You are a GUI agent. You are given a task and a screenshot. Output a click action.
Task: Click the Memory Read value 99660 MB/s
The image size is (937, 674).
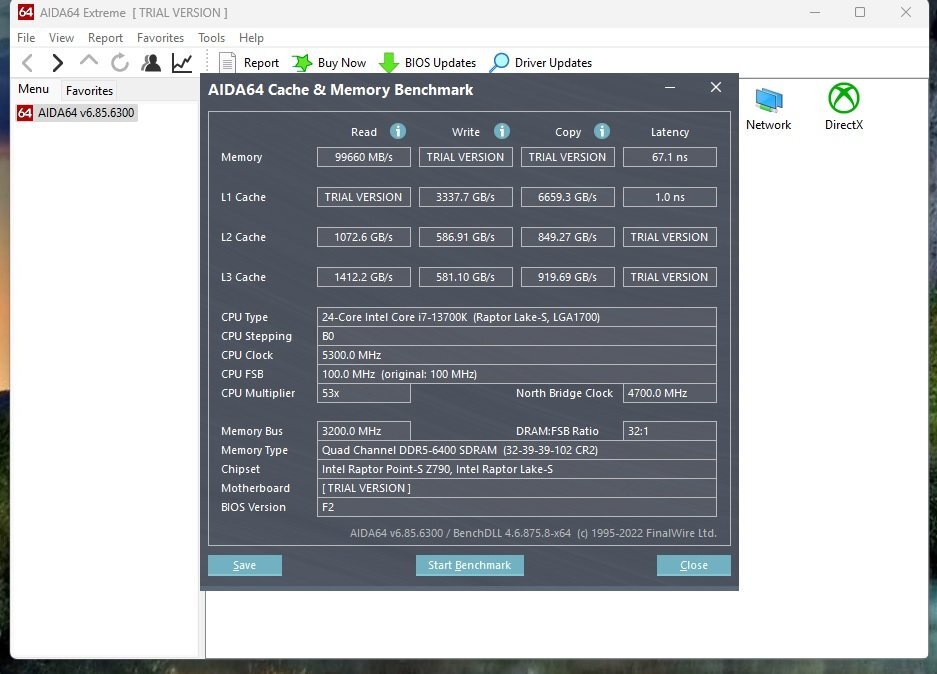[x=364, y=157]
